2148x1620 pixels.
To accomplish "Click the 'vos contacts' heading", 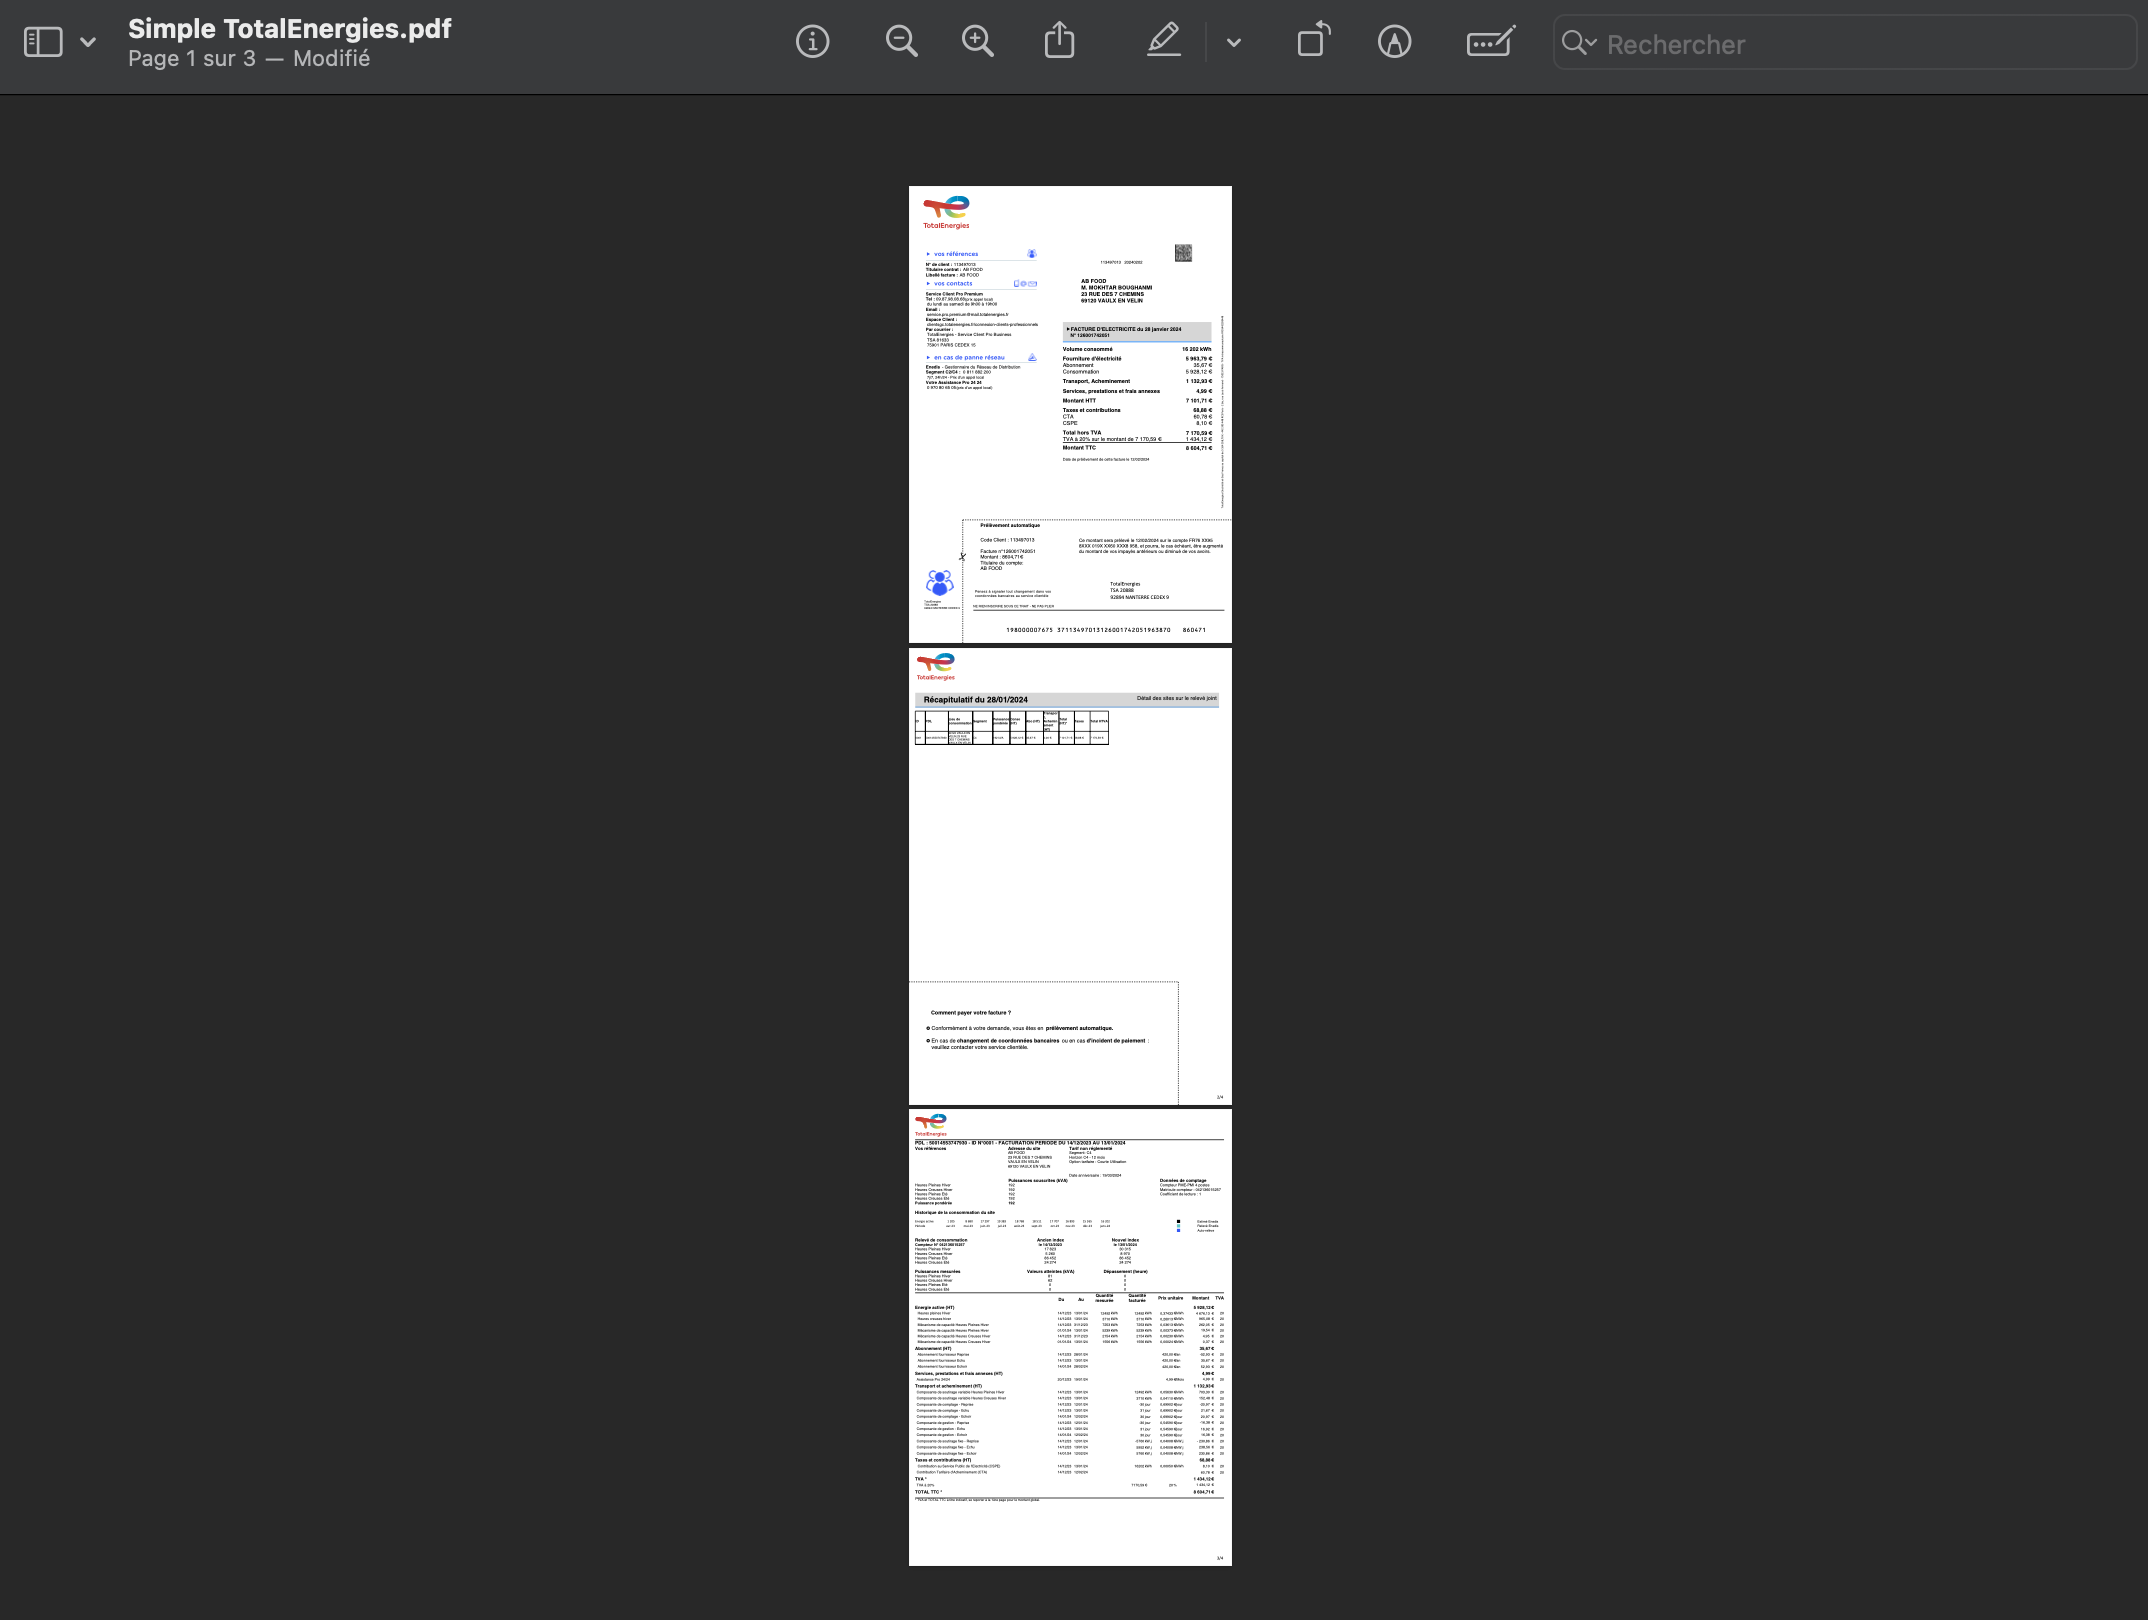I will [x=953, y=284].
